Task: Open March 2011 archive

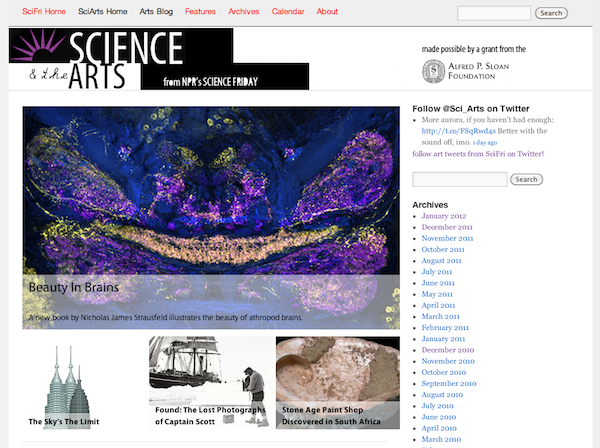Action: [x=440, y=316]
